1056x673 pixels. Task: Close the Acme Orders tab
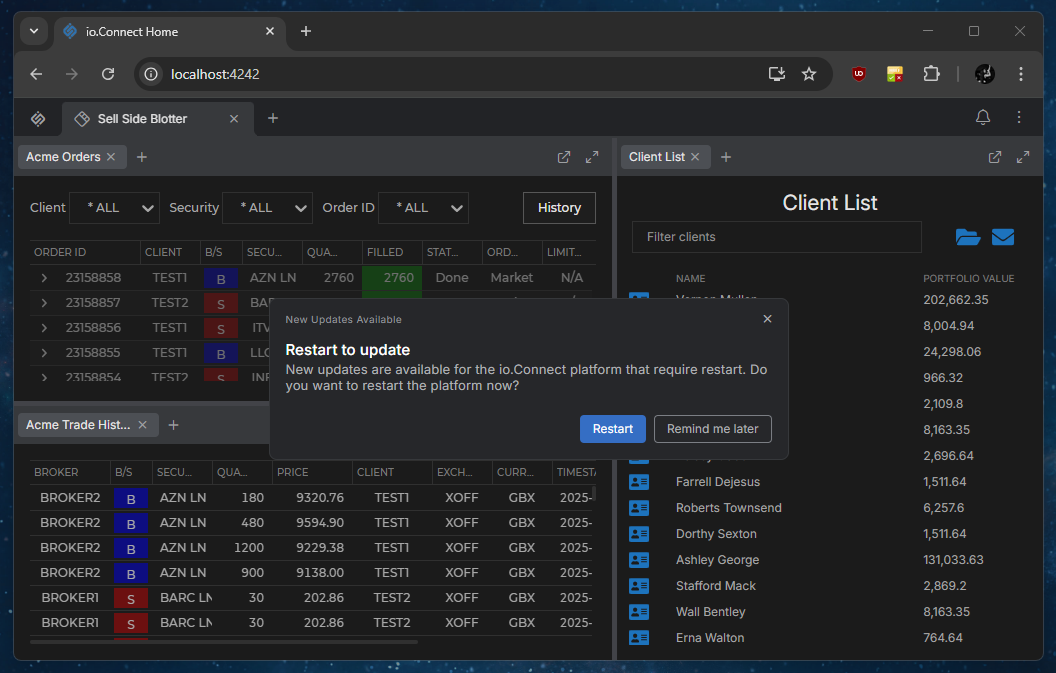click(x=111, y=157)
